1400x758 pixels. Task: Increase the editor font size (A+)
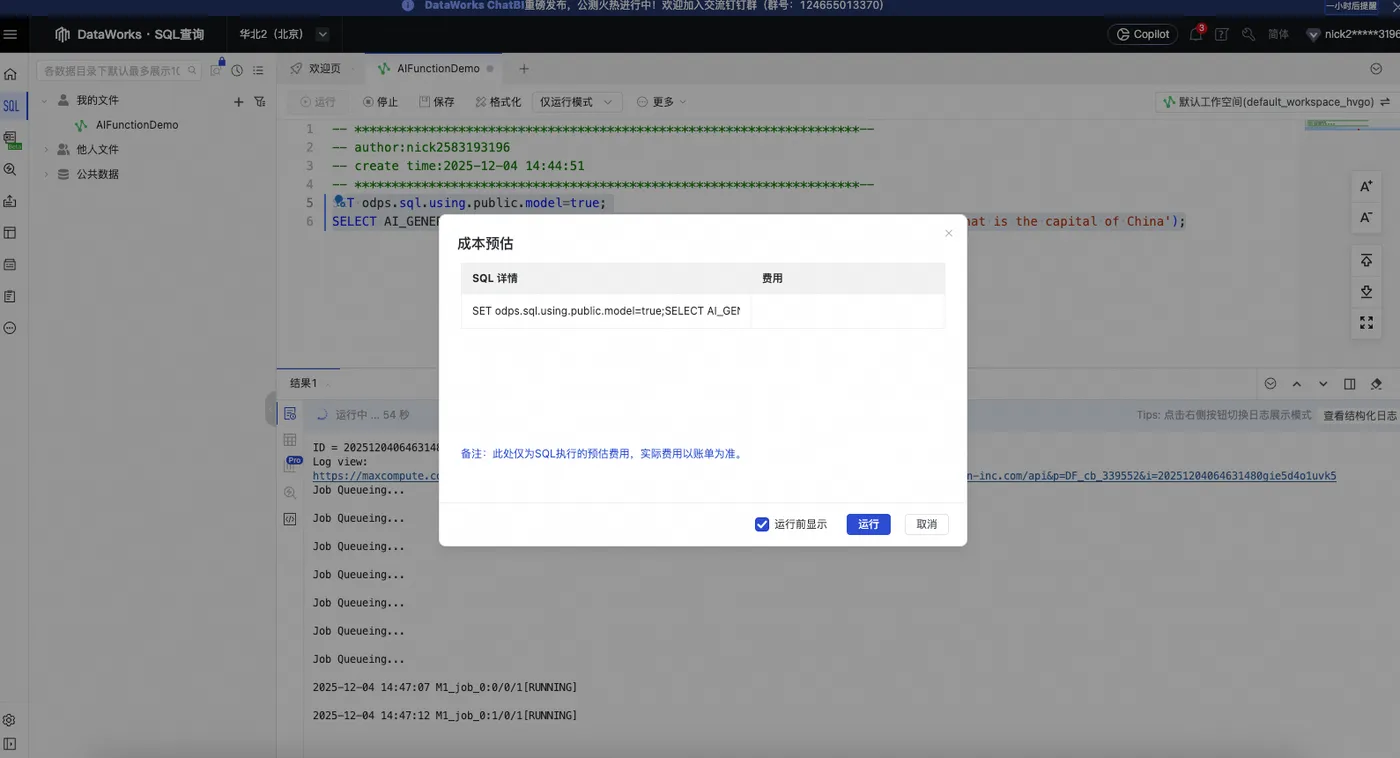pyautogui.click(x=1366, y=187)
